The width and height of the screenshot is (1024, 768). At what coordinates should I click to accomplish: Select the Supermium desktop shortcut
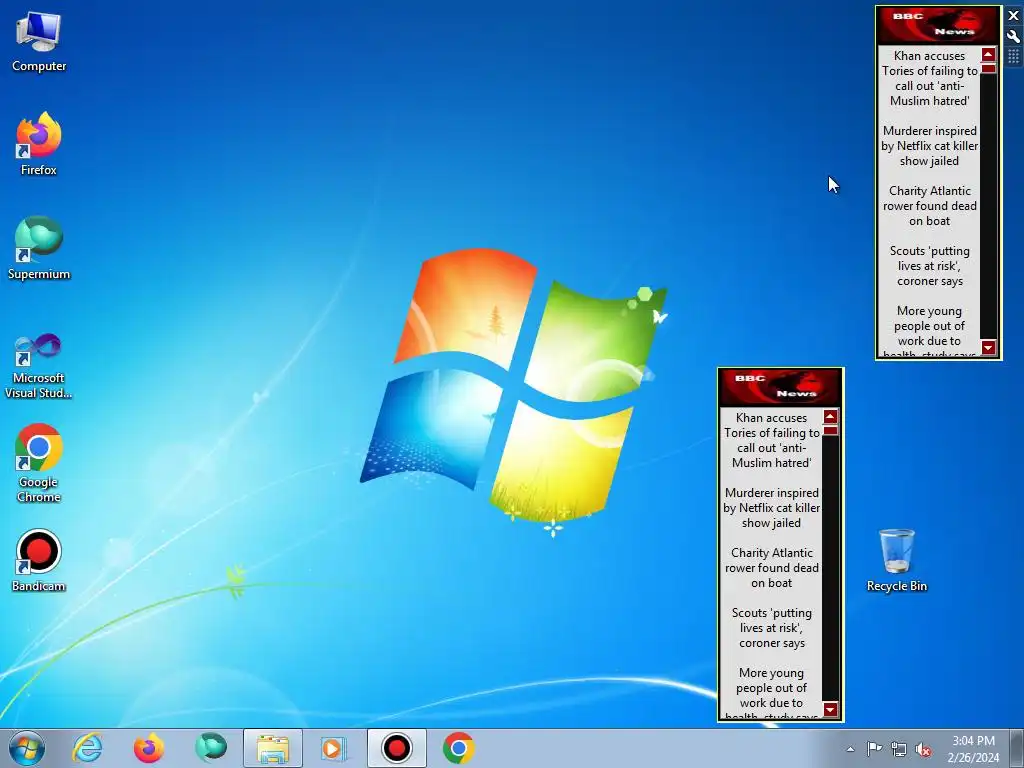click(x=39, y=248)
